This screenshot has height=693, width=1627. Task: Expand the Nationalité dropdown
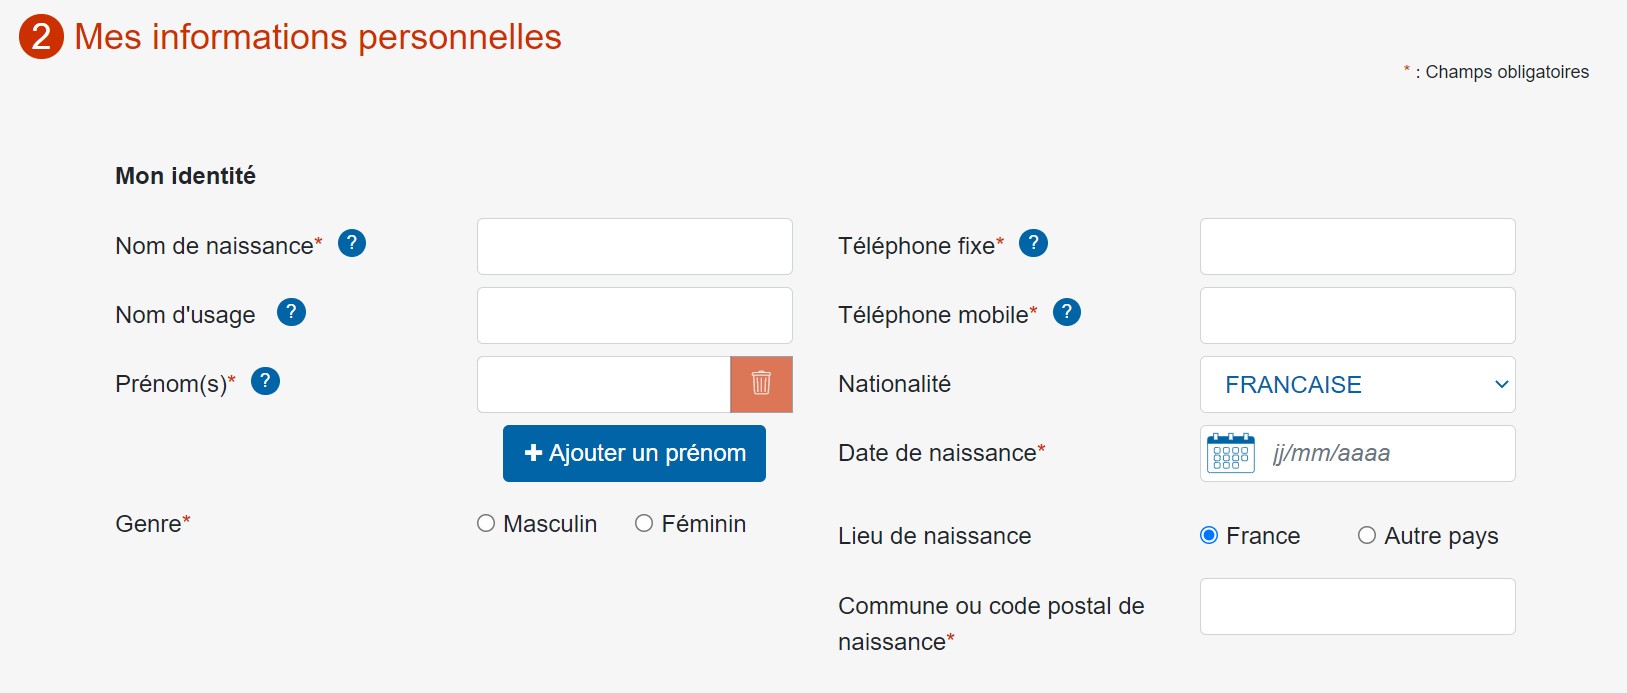pyautogui.click(x=1357, y=384)
